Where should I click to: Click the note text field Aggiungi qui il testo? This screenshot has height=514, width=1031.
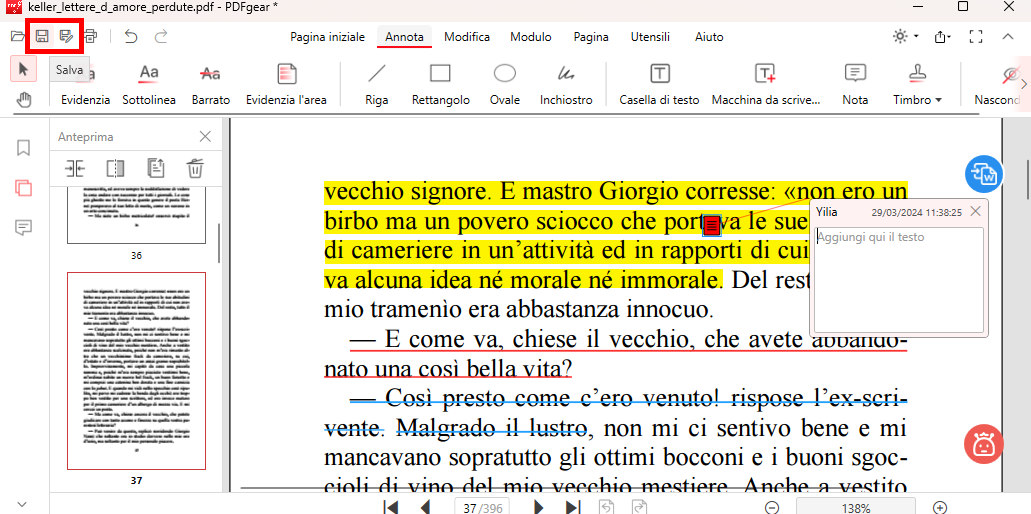(x=899, y=279)
